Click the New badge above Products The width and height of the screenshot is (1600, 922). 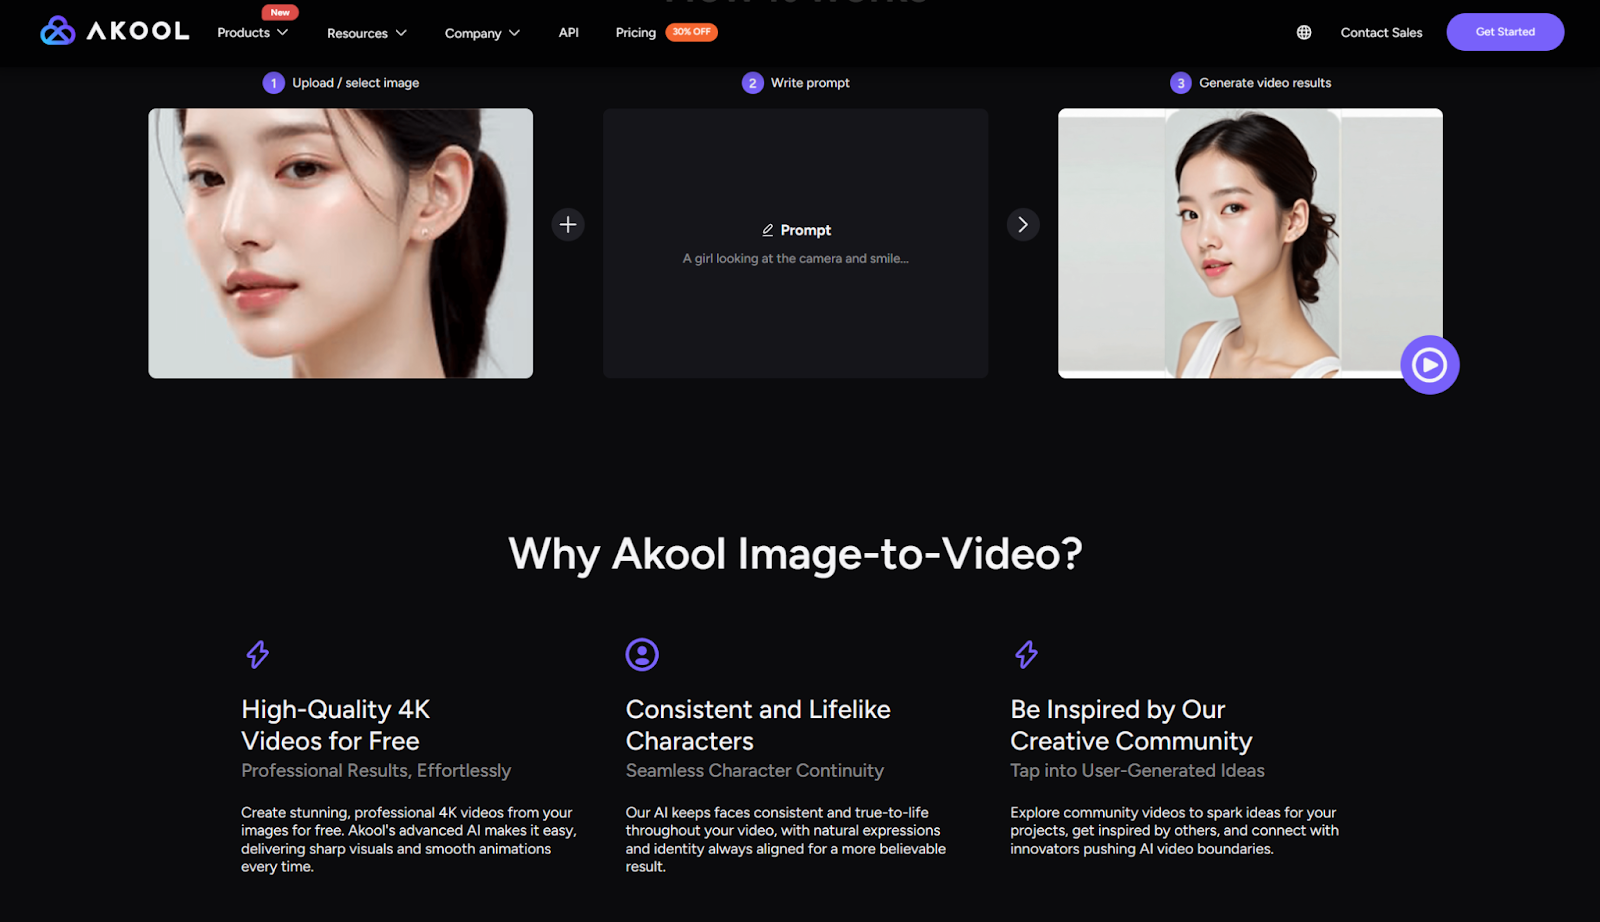click(x=280, y=12)
